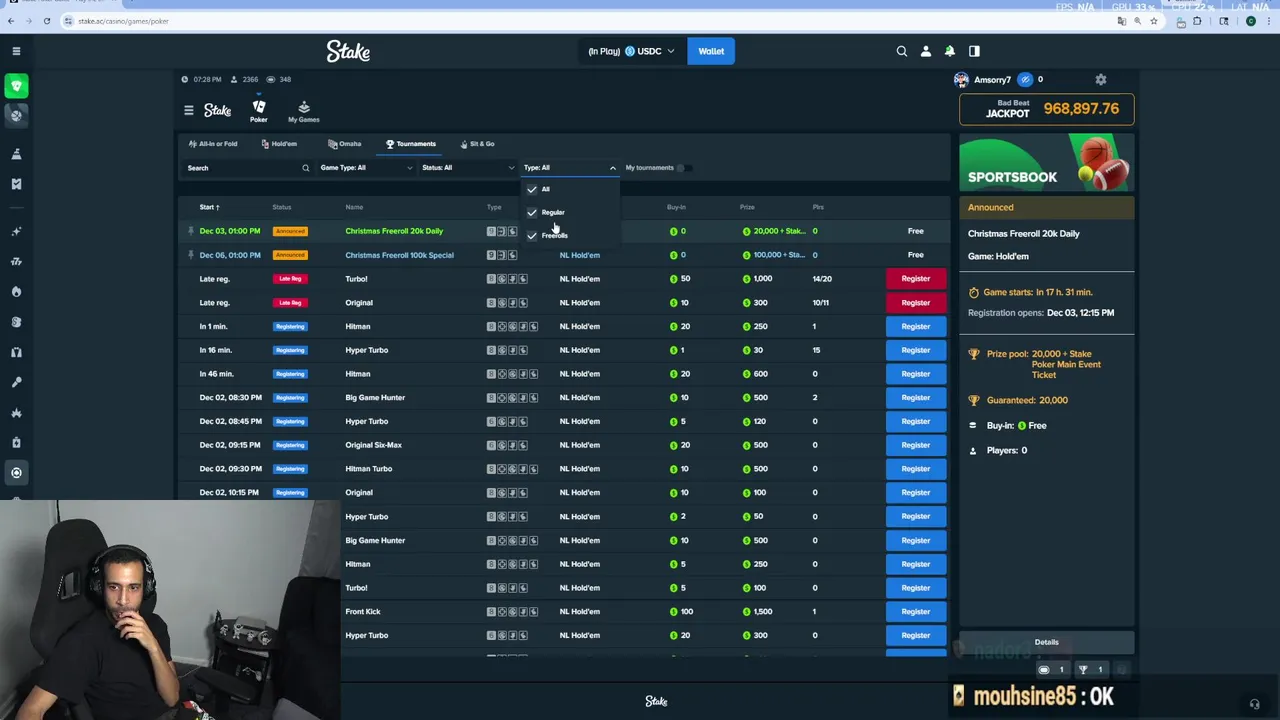
Task: Open the poker lobby hamburger menu
Action: 188,110
